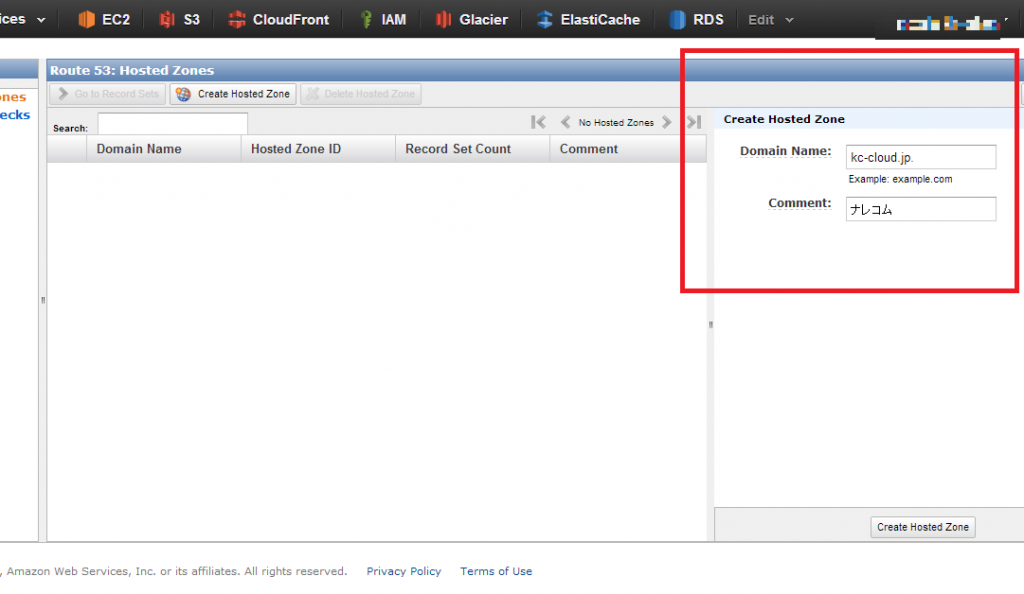Click the 'Route 53: Hosted Zones' title

click(x=132, y=70)
